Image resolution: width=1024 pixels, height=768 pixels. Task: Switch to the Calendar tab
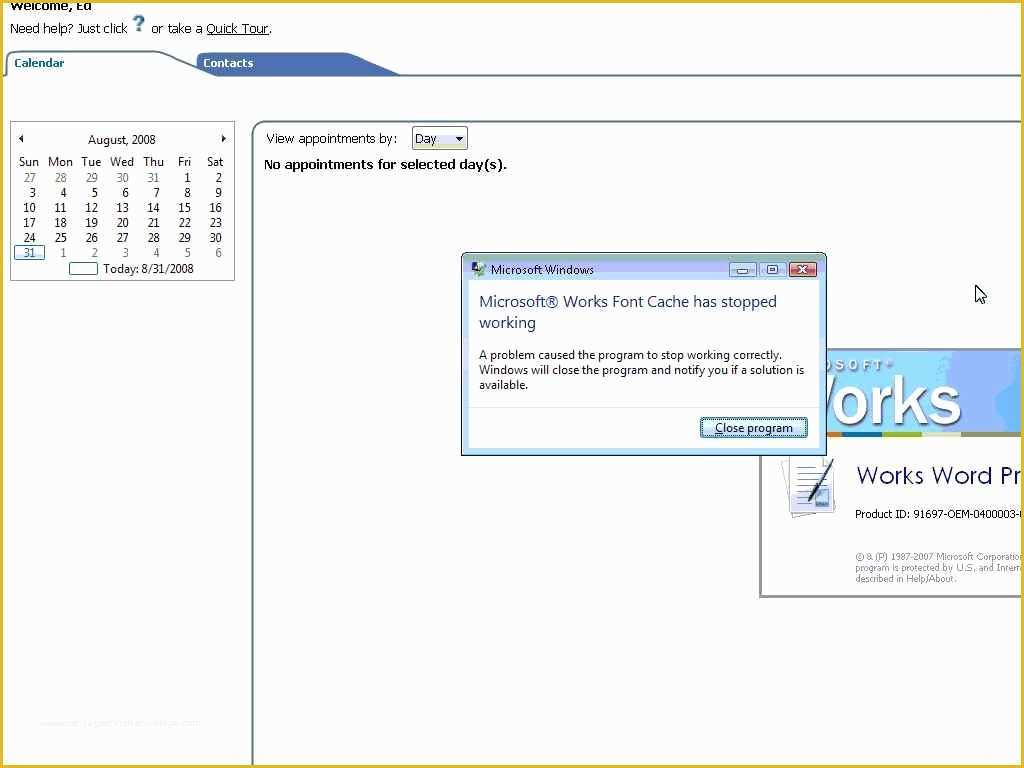pyautogui.click(x=39, y=63)
